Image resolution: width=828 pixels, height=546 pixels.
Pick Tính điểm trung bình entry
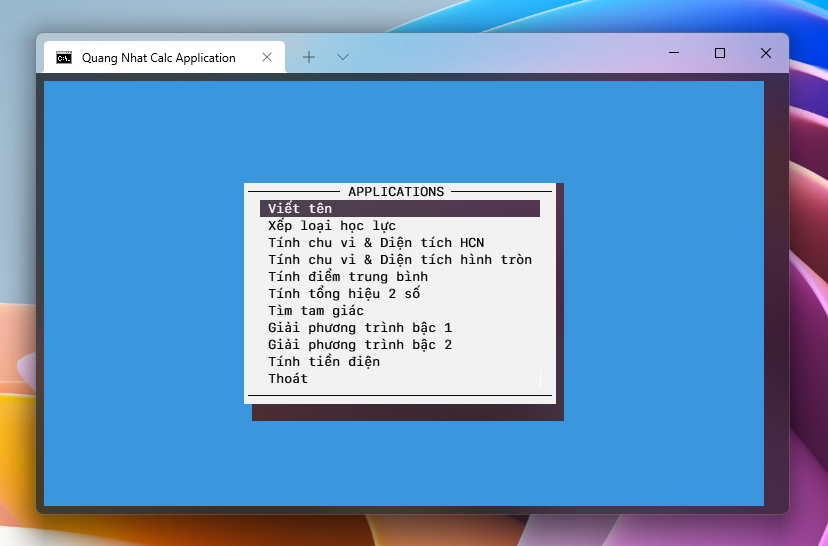click(x=348, y=277)
